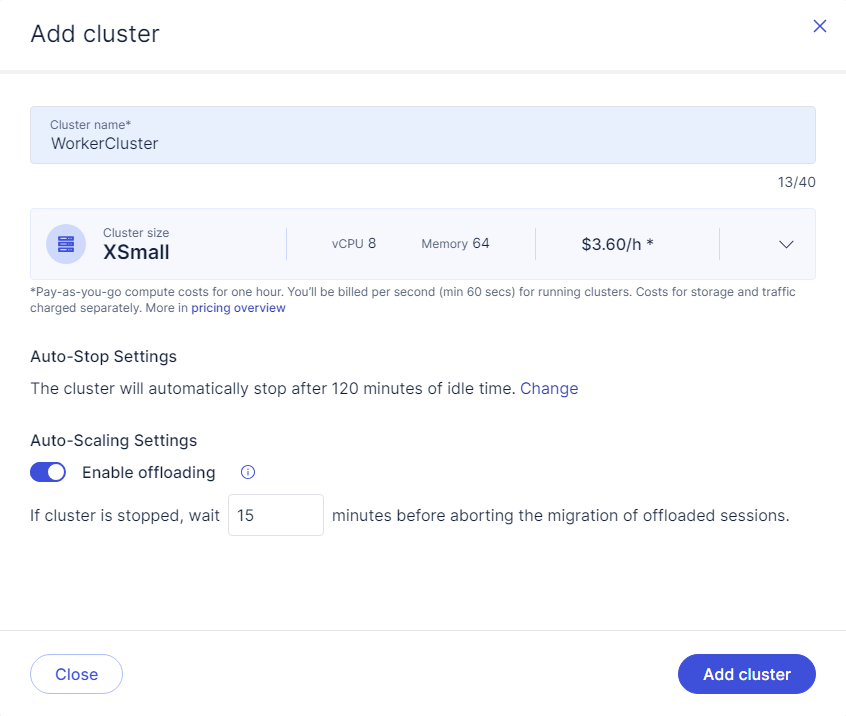
Task: Select the XSmall cluster size label
Action: pyautogui.click(x=136, y=253)
